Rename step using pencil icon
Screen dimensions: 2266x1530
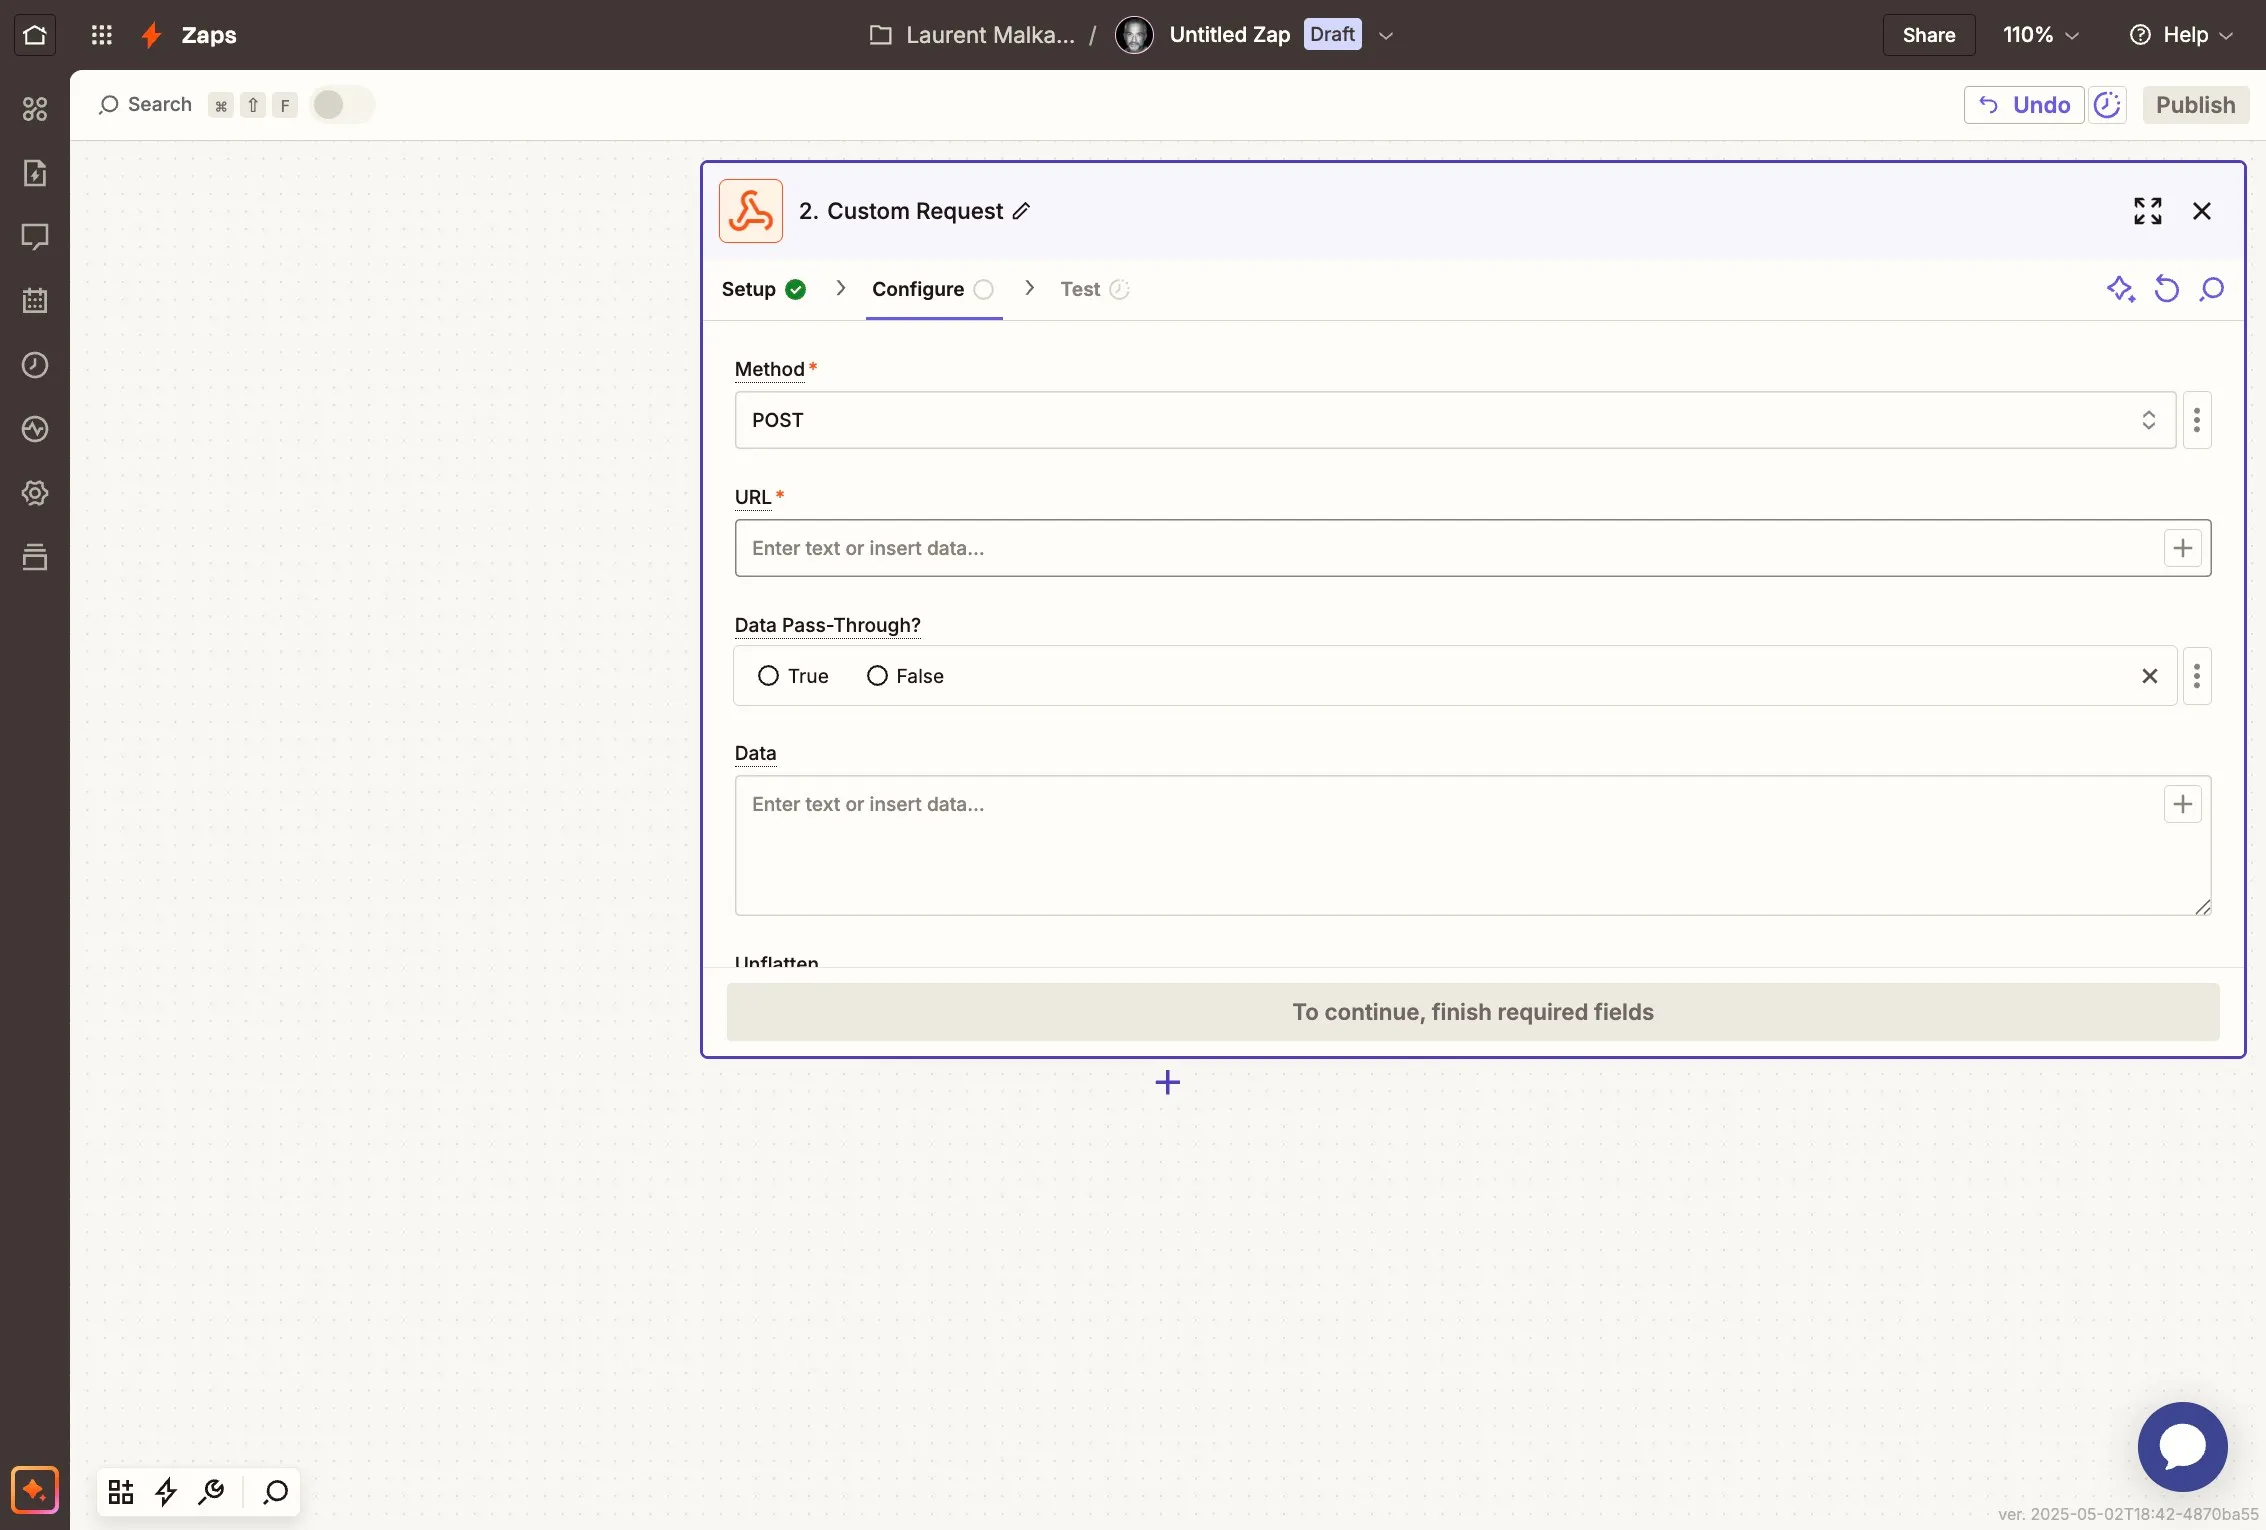click(1021, 211)
